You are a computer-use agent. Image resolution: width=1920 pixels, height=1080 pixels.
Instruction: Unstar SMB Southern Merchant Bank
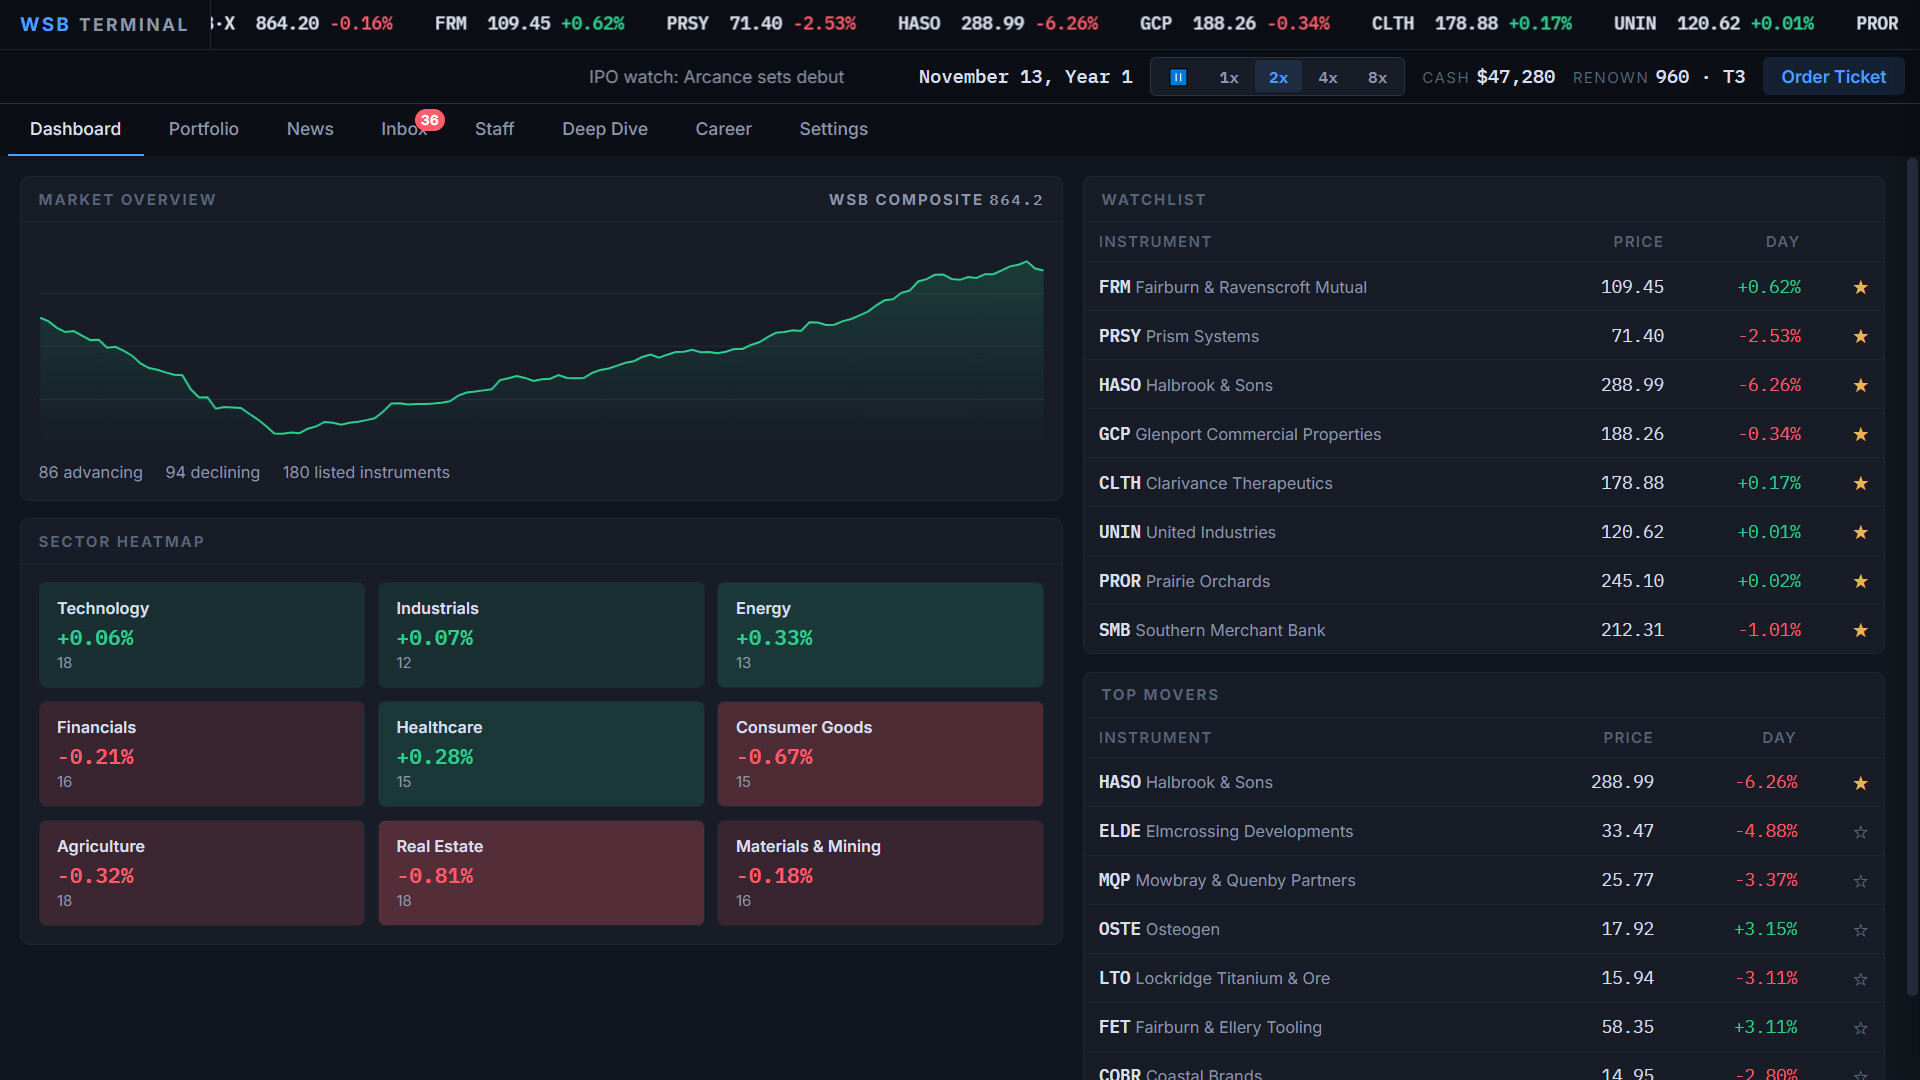click(x=1860, y=630)
